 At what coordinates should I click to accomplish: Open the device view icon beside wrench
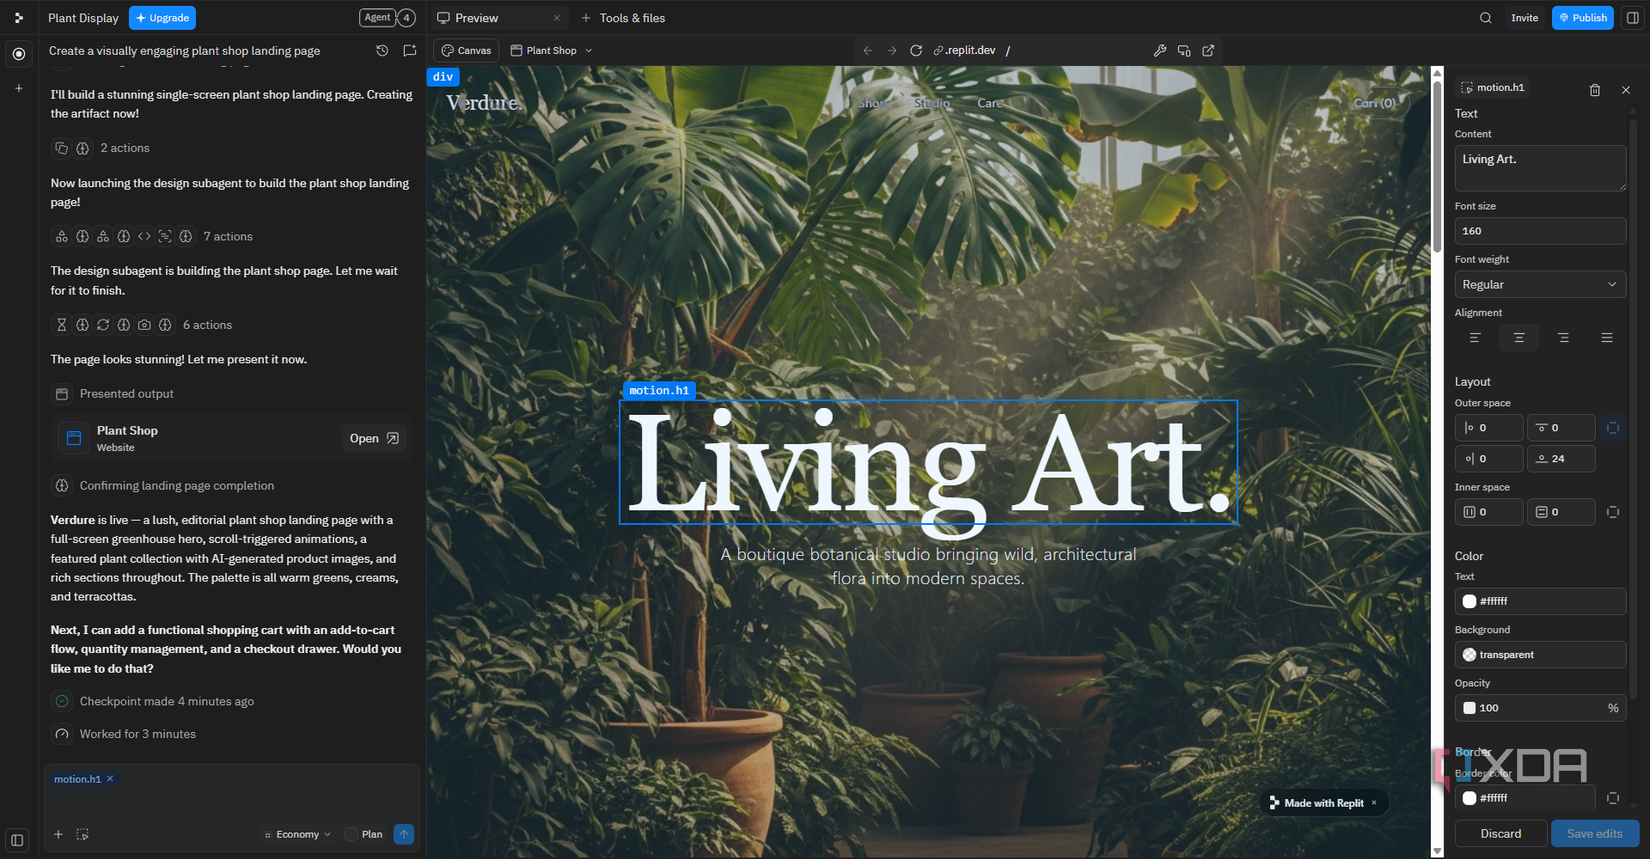coord(1184,50)
